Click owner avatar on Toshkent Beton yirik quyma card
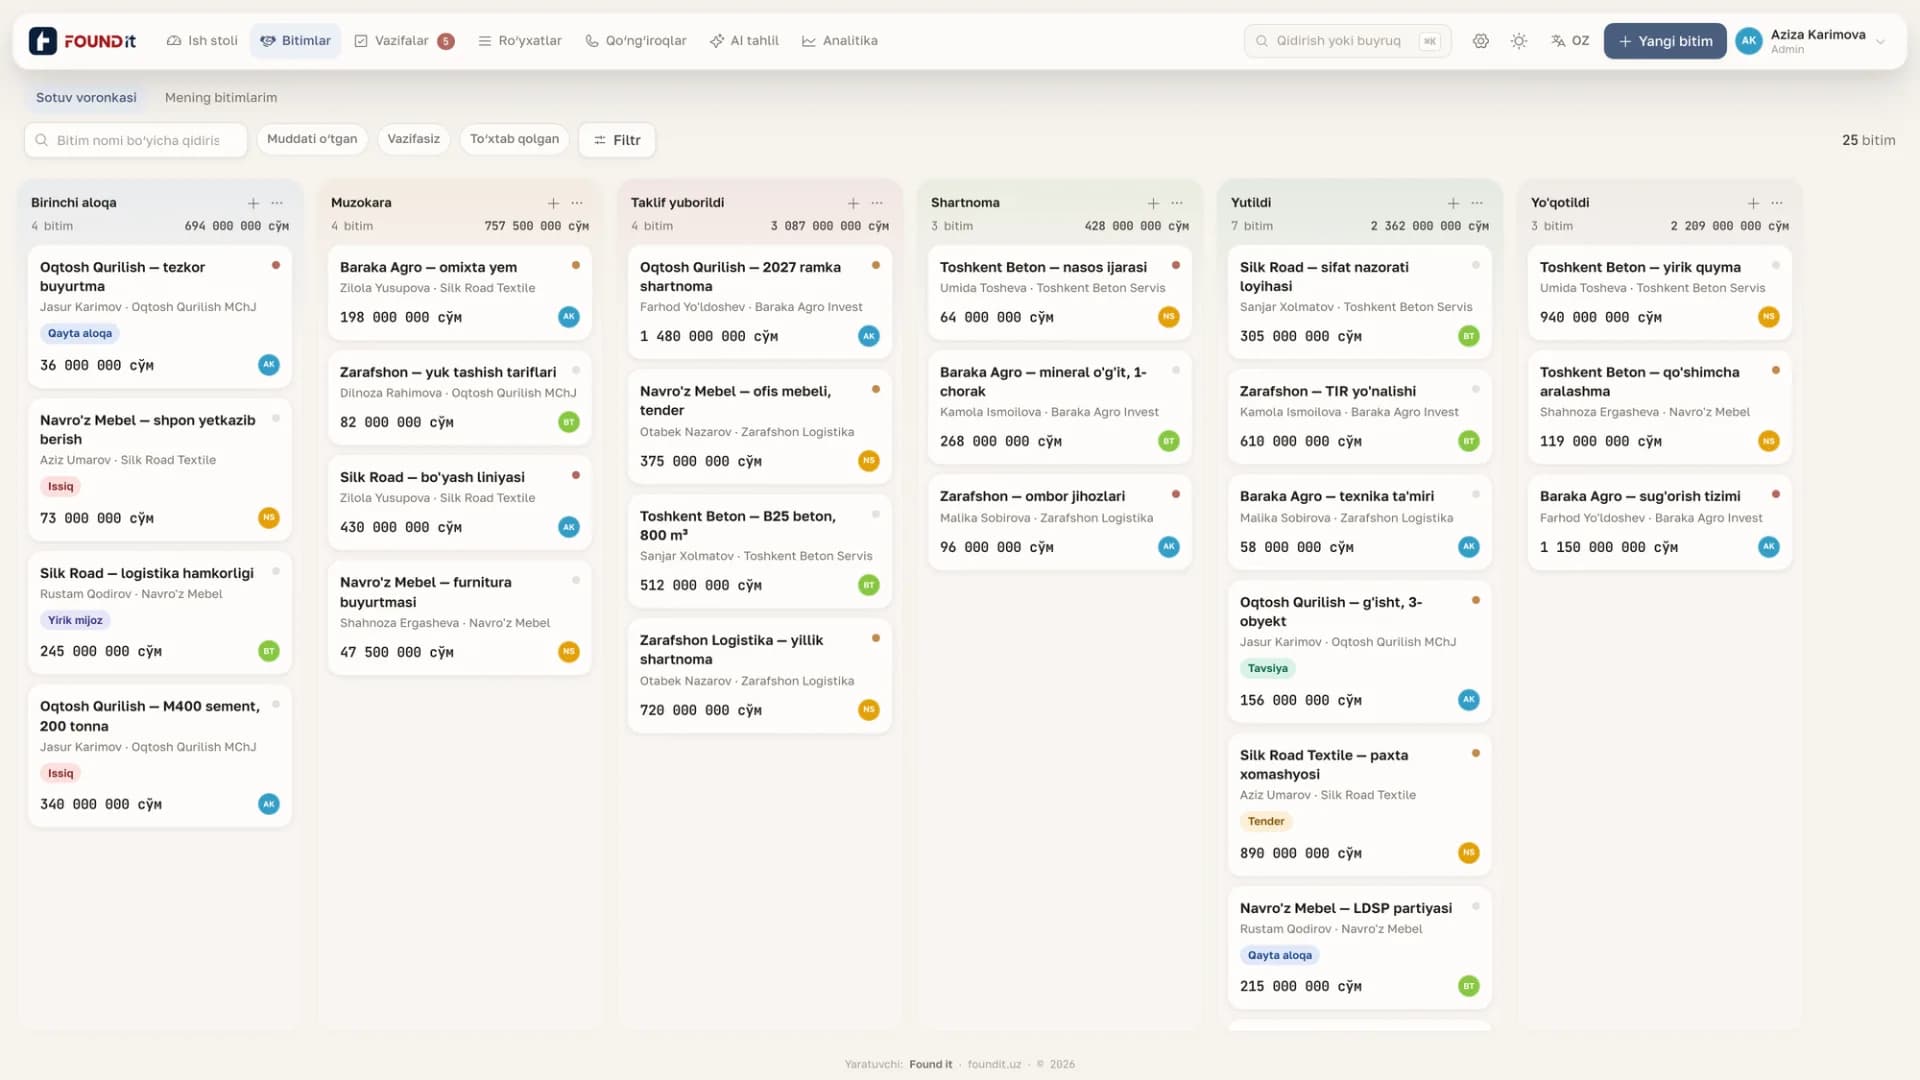This screenshot has height=1080, width=1920. pyautogui.click(x=1769, y=317)
